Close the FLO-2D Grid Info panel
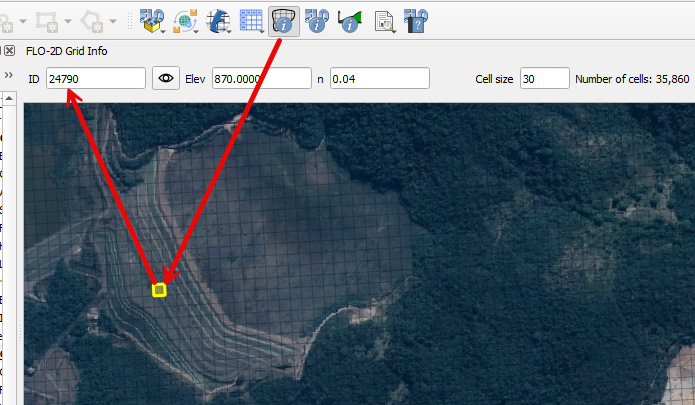Viewport: 695px width, 405px height. (9, 51)
